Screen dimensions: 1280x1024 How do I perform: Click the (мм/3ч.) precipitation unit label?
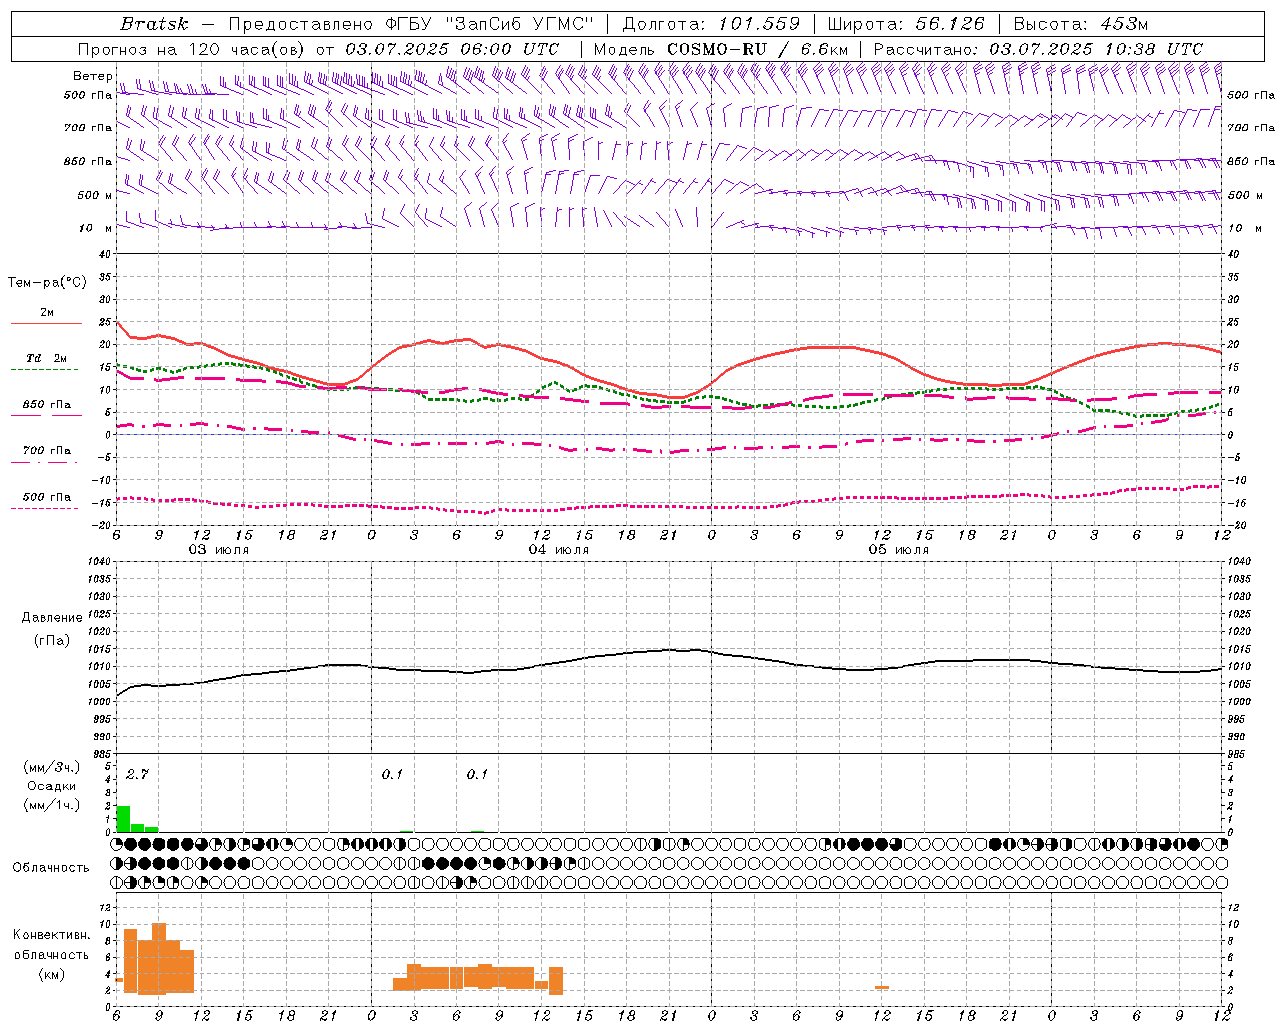click(52, 768)
